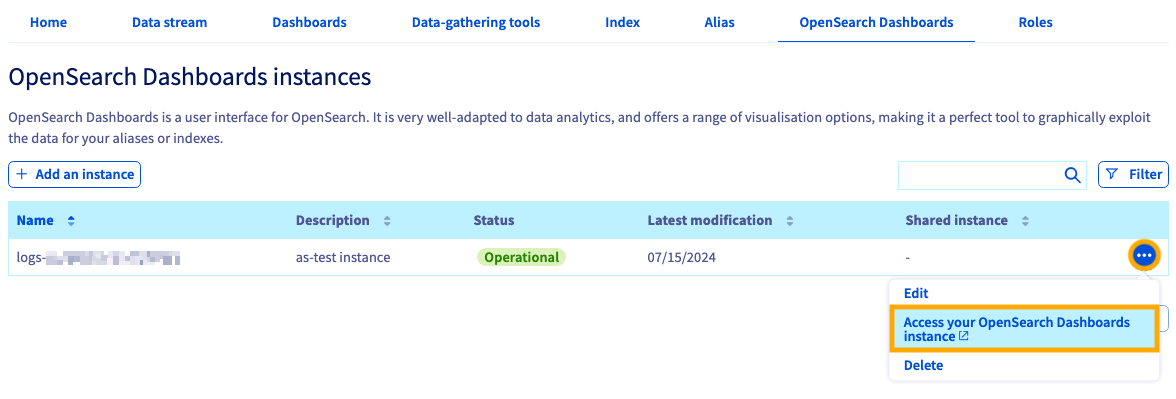
Task: Sort by Description column arrows
Action: point(387,220)
